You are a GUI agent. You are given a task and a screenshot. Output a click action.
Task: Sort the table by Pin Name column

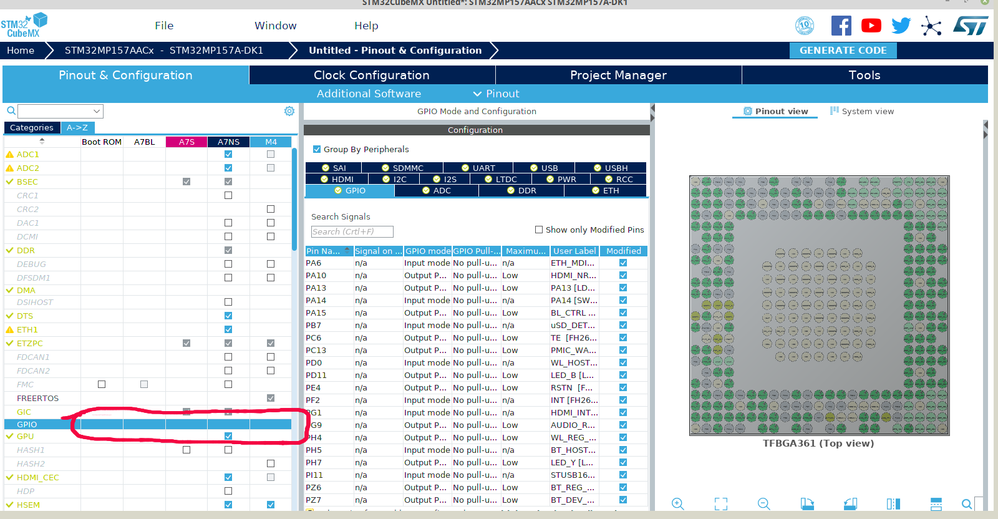[329, 251]
